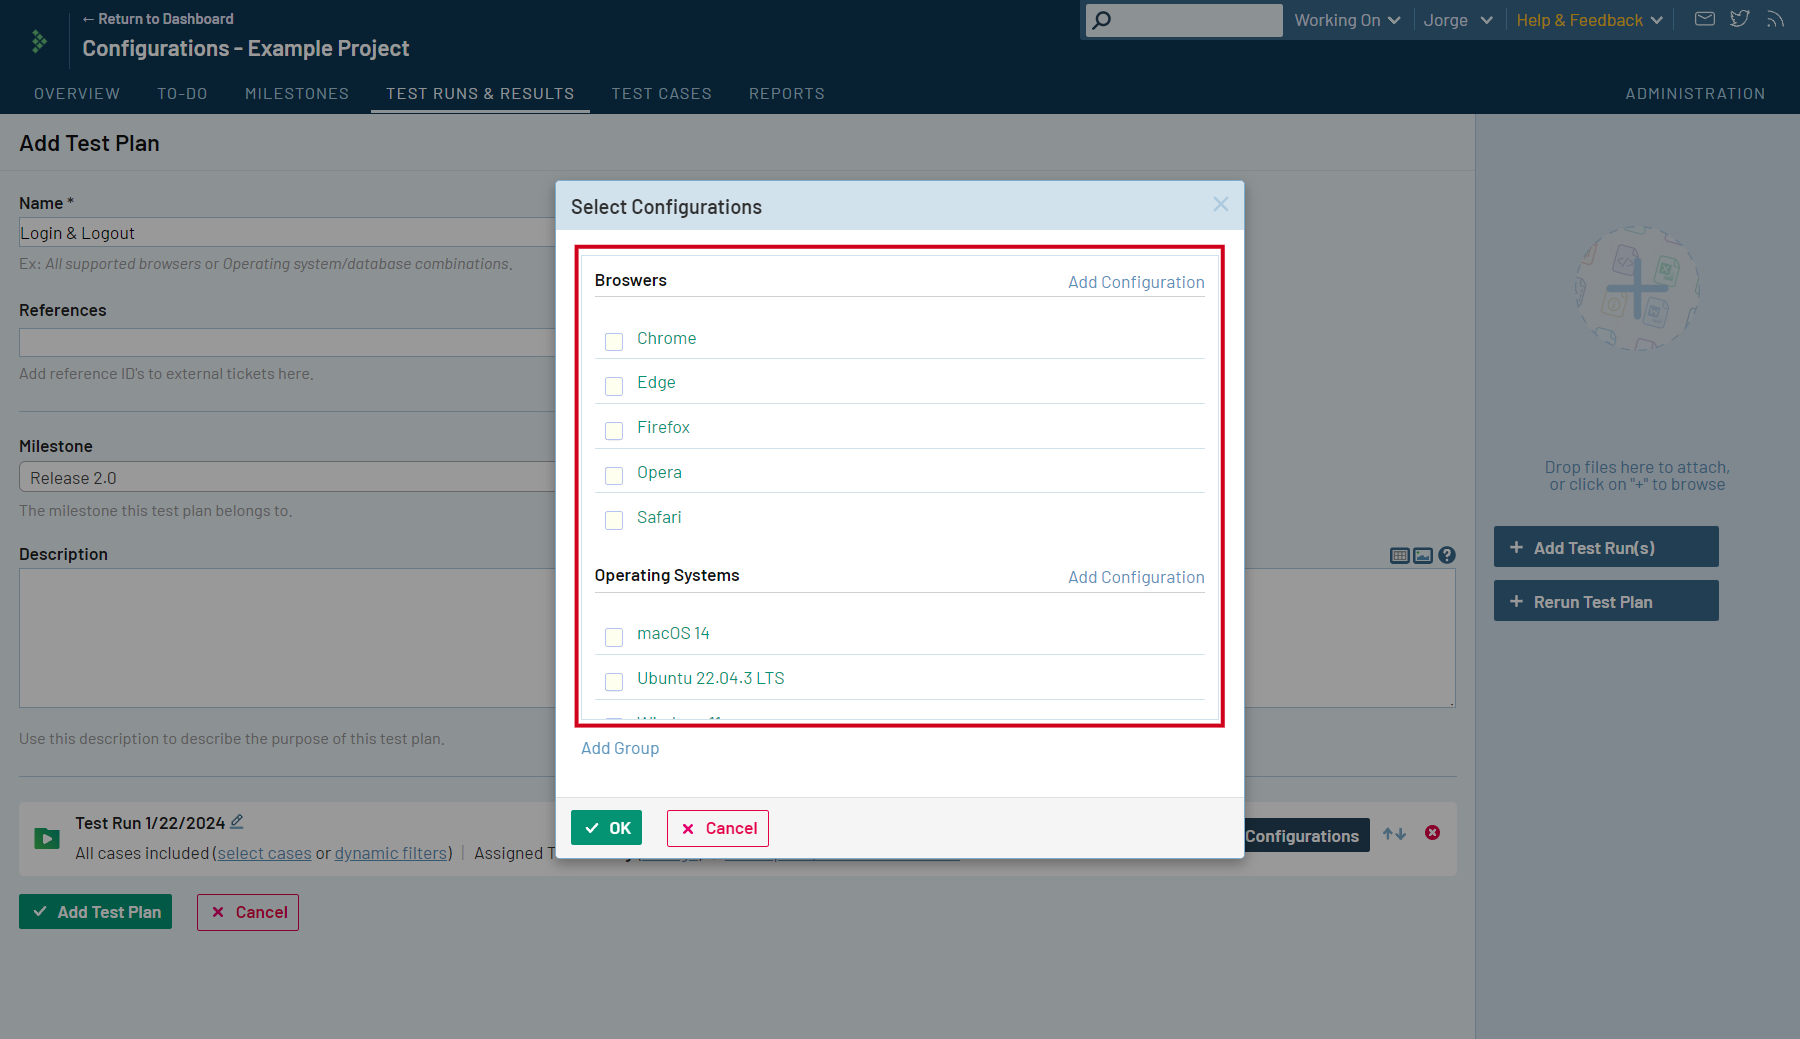Tick the macOS 14 checkbox
This screenshot has height=1039, width=1800.
[x=614, y=636]
